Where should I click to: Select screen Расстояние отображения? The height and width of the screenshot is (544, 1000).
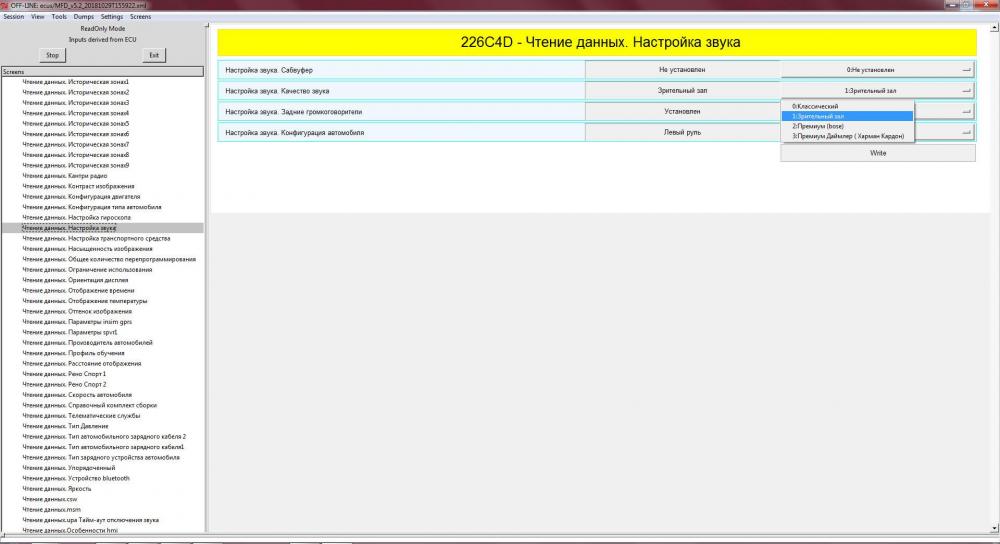click(x=82, y=364)
